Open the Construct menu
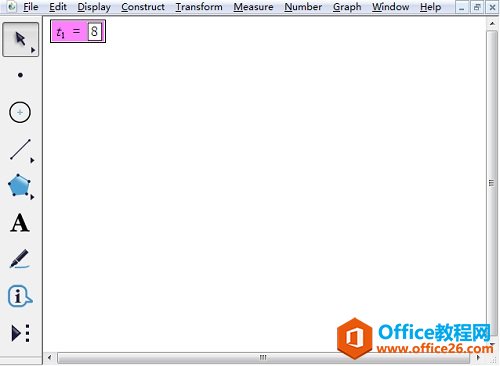 click(143, 7)
